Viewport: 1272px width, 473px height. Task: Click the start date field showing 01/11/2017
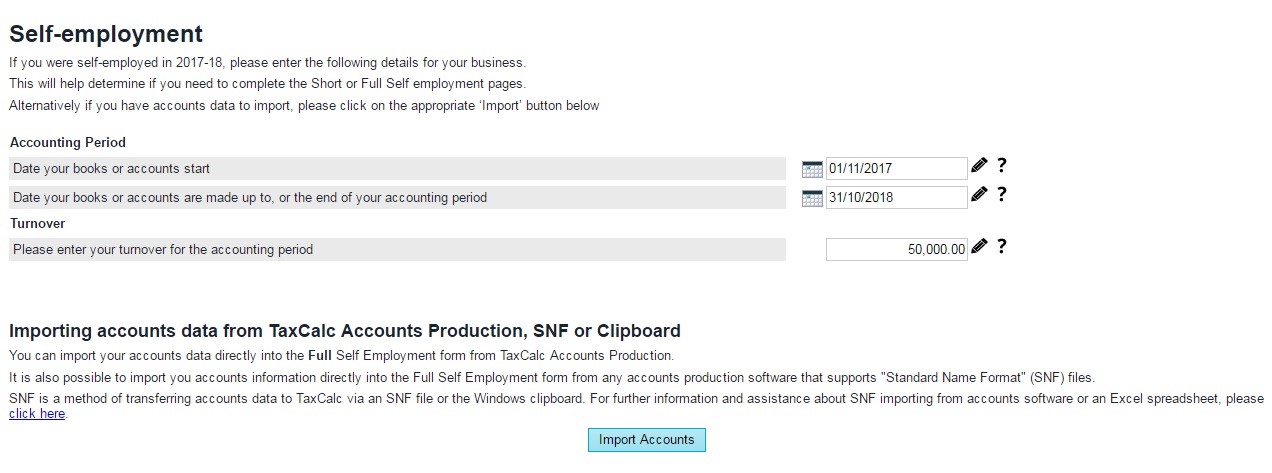point(896,169)
